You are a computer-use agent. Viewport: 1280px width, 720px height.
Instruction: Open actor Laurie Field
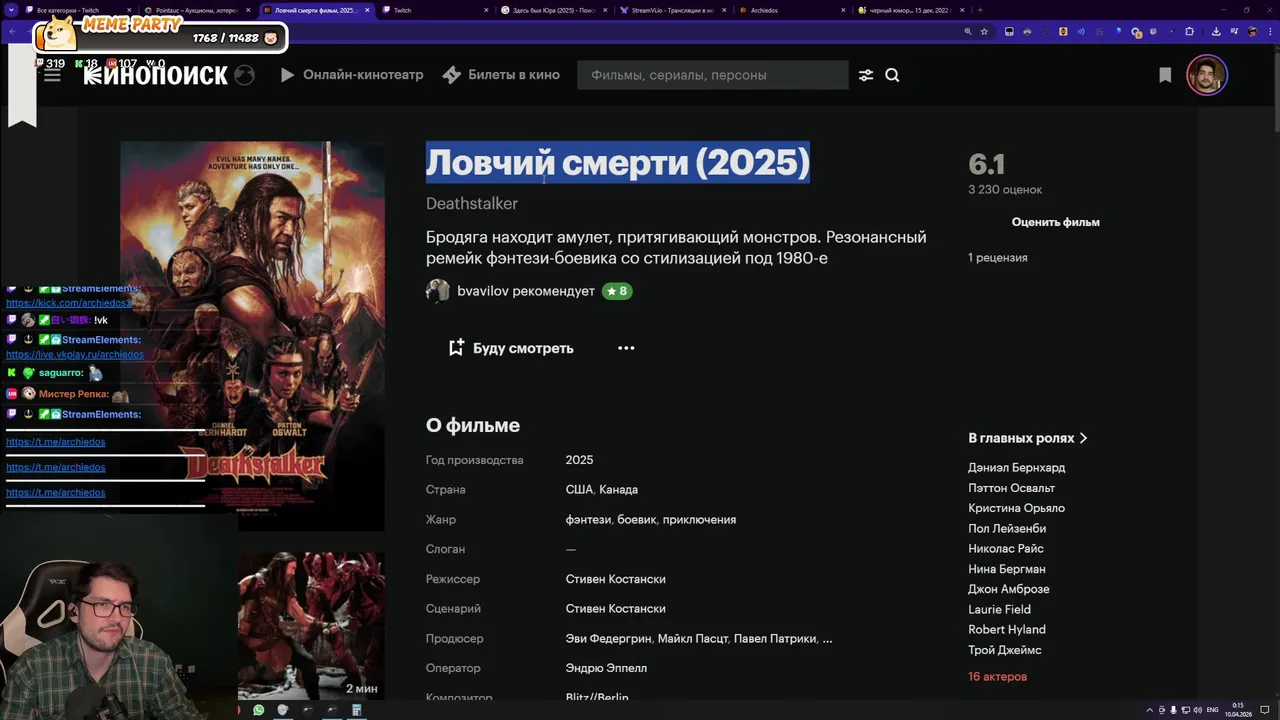[999, 609]
